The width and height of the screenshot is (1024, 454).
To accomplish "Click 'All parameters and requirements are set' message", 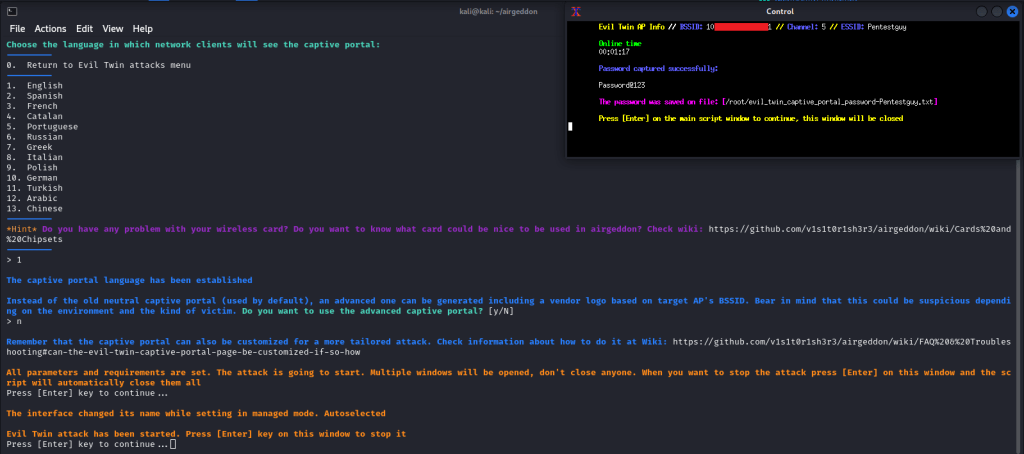I will [x=509, y=378].
